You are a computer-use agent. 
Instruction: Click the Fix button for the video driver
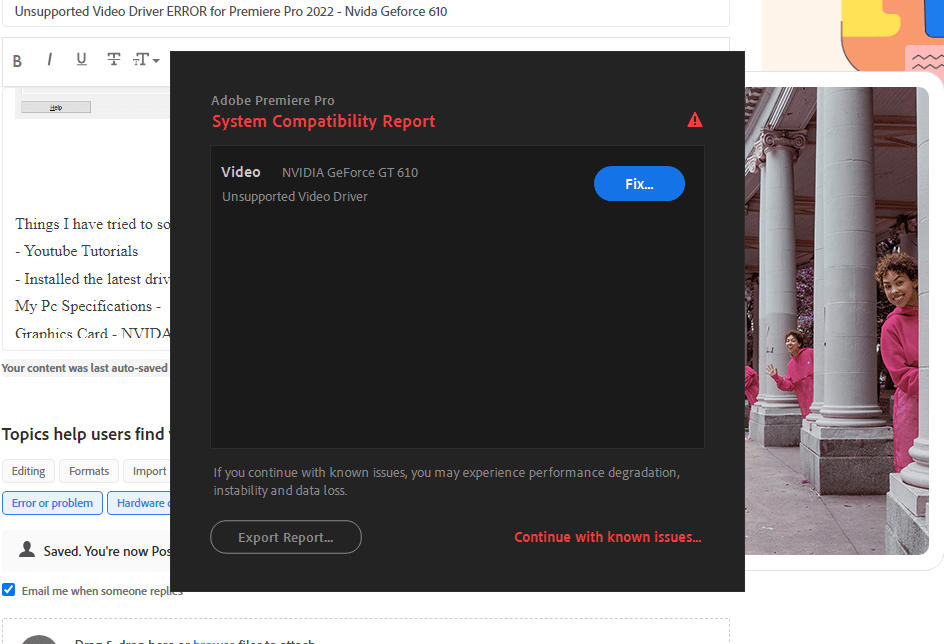pyautogui.click(x=639, y=183)
